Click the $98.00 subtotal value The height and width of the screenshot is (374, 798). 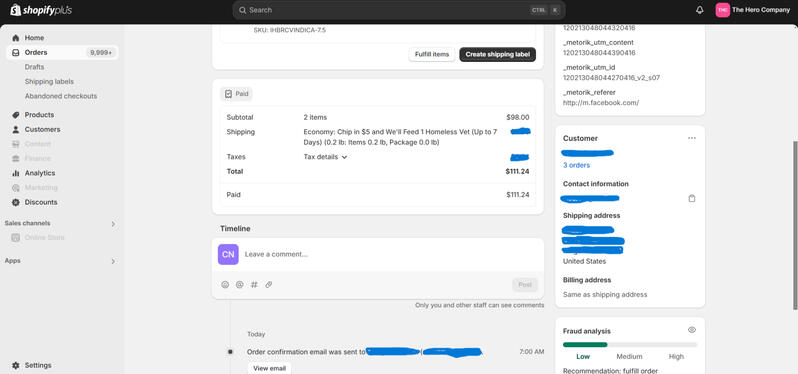click(518, 118)
